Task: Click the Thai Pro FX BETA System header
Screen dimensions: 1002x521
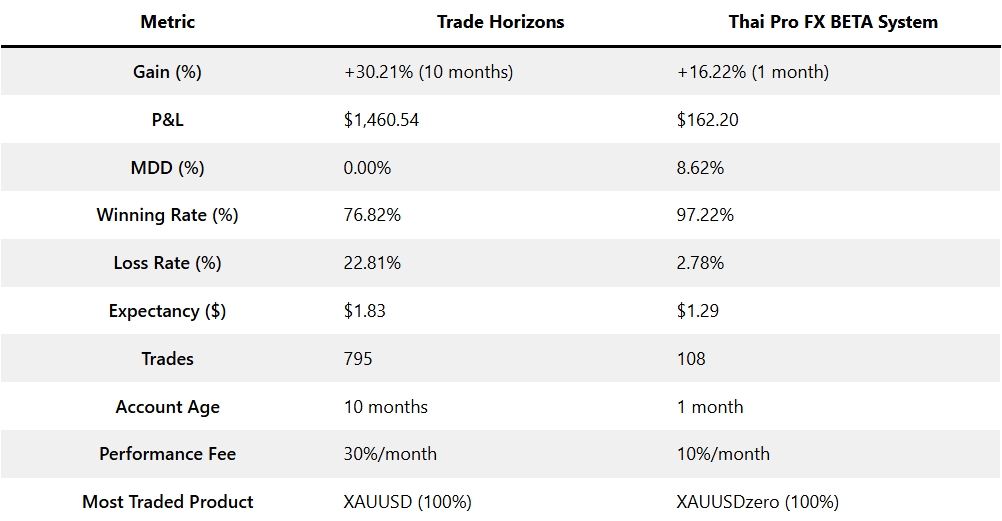Action: click(833, 22)
